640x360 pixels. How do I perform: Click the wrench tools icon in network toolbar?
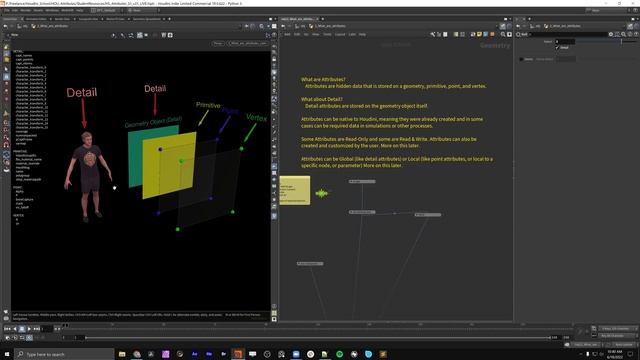433,35
